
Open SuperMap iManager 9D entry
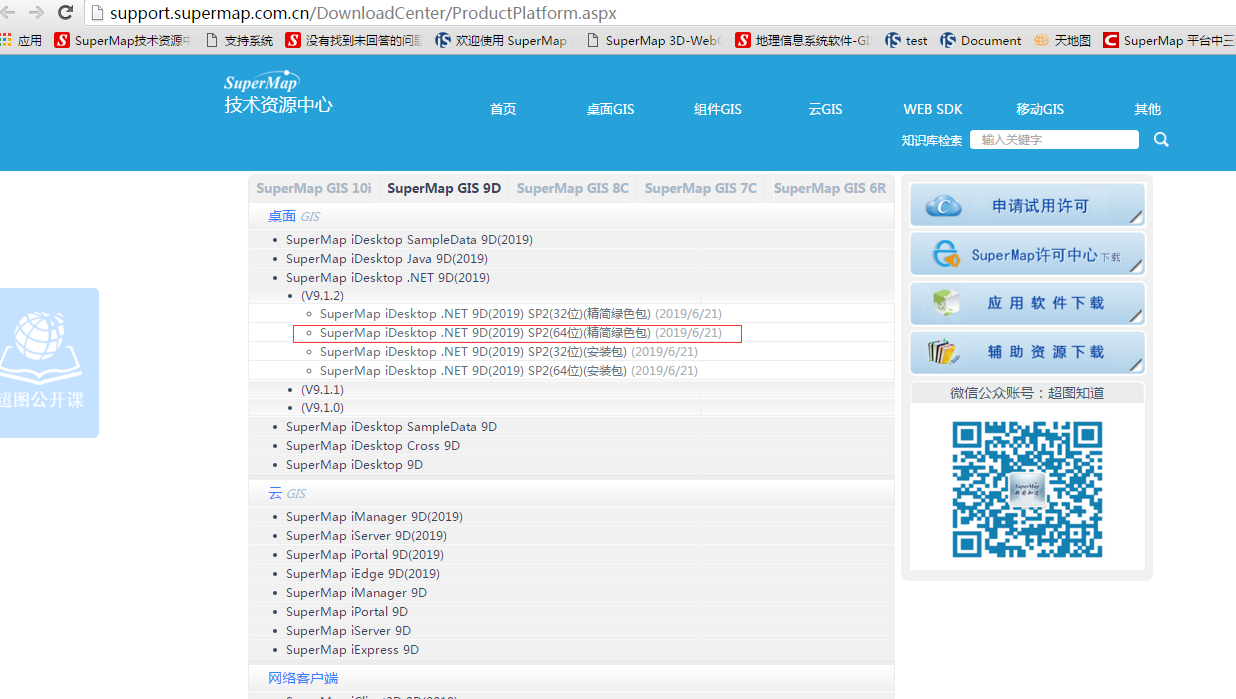click(x=356, y=593)
